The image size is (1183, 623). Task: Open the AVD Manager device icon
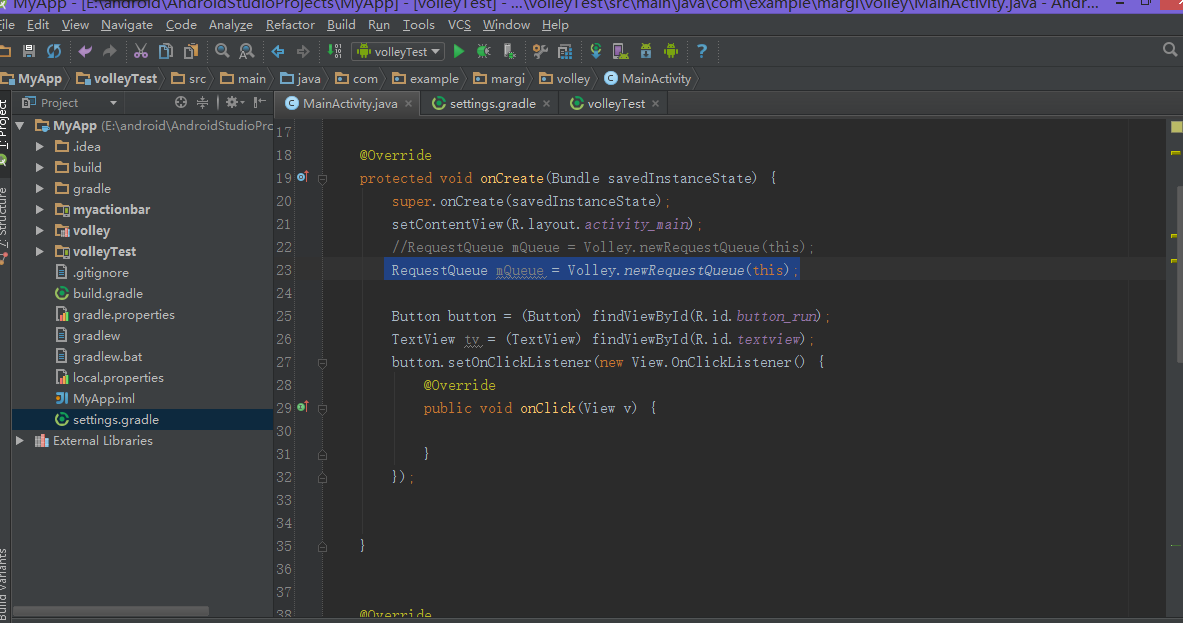621,51
